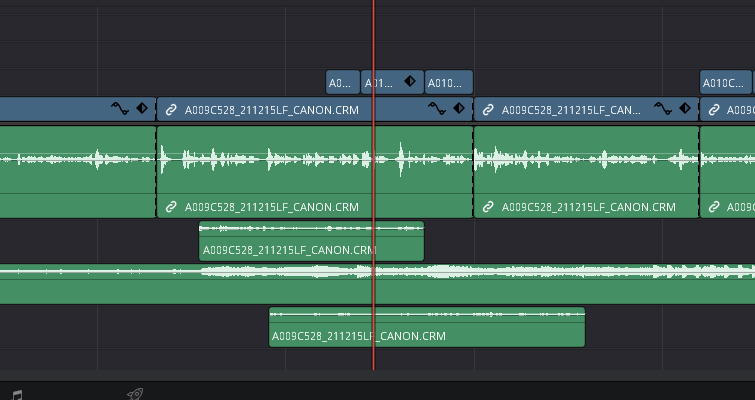Select the A010... clip right of the playhead
The height and width of the screenshot is (400, 755).
click(448, 82)
